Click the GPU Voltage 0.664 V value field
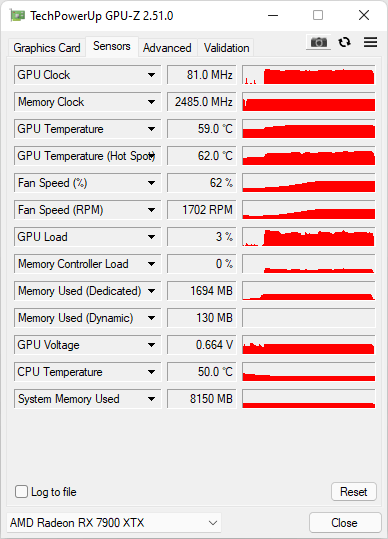This screenshot has height=539, width=388. click(202, 345)
